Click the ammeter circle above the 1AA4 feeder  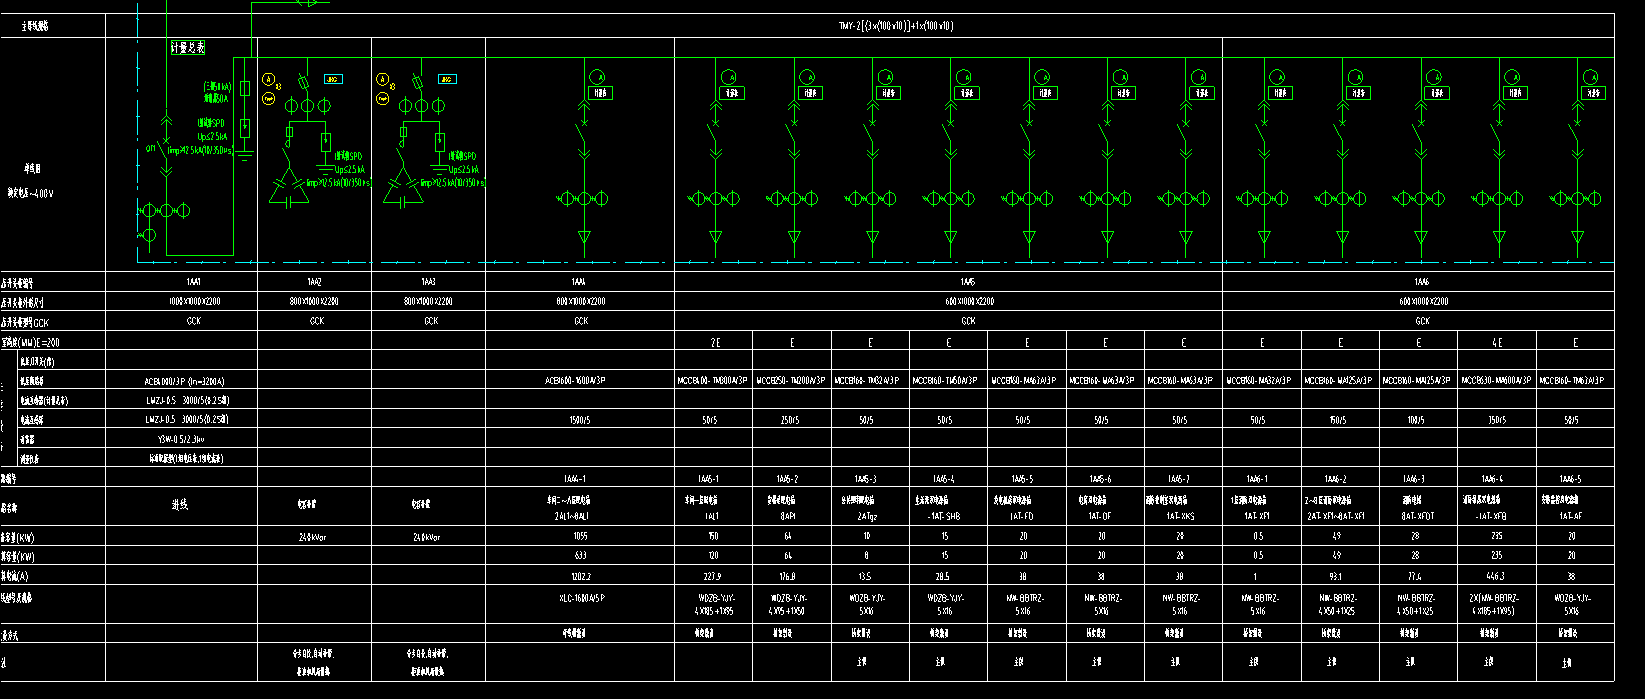[x=597, y=76]
